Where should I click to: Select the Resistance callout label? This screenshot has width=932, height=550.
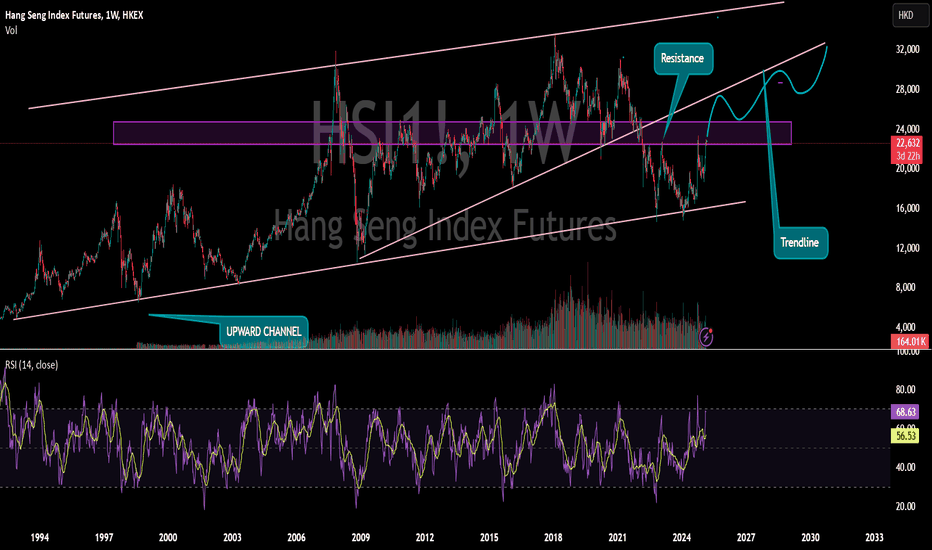pyautogui.click(x=682, y=58)
